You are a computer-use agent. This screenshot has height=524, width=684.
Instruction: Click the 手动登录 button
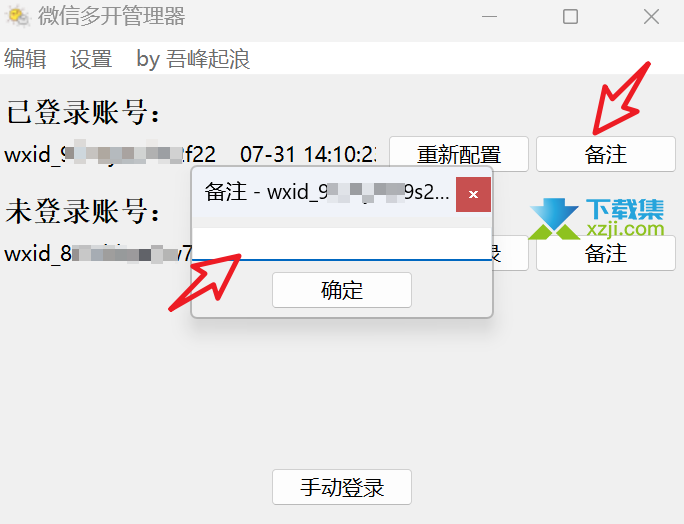coord(342,487)
